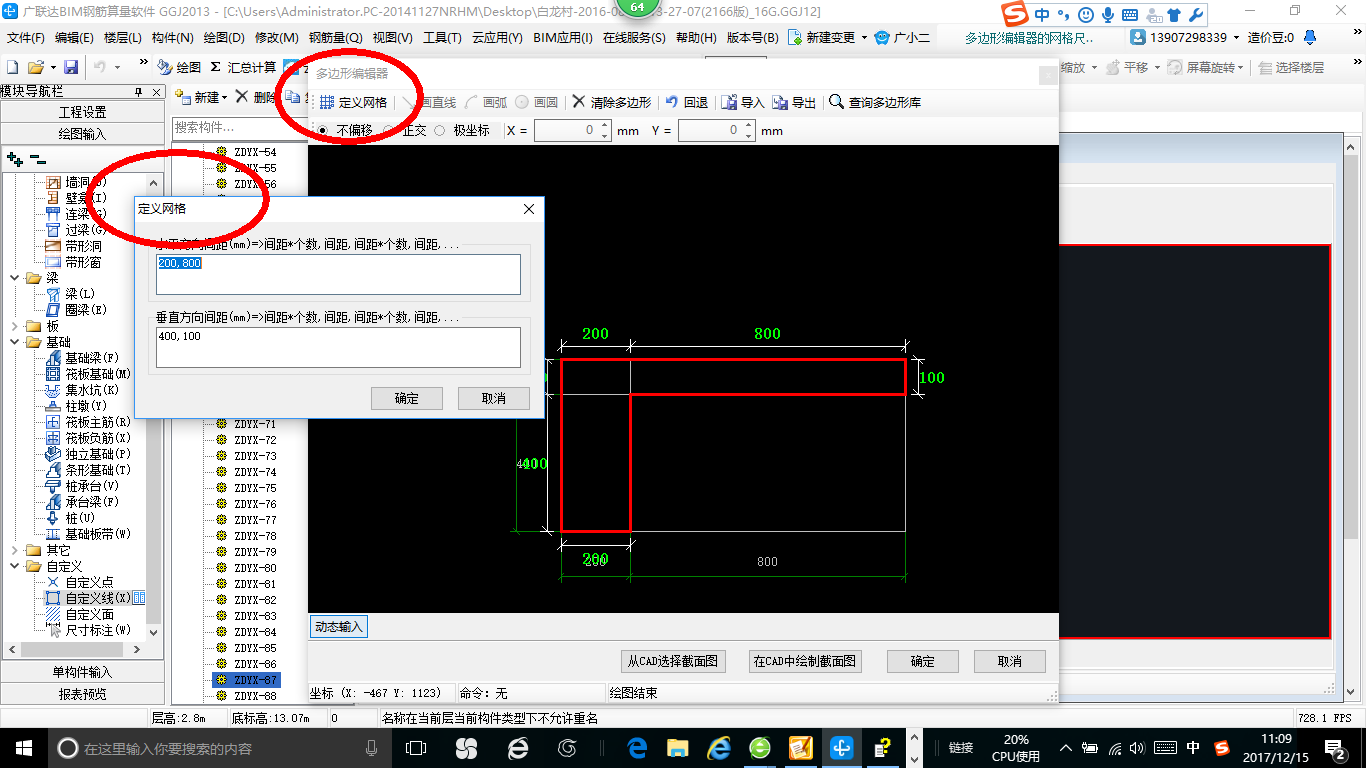
Task: Open the 文件(F) menu
Action: 26,38
